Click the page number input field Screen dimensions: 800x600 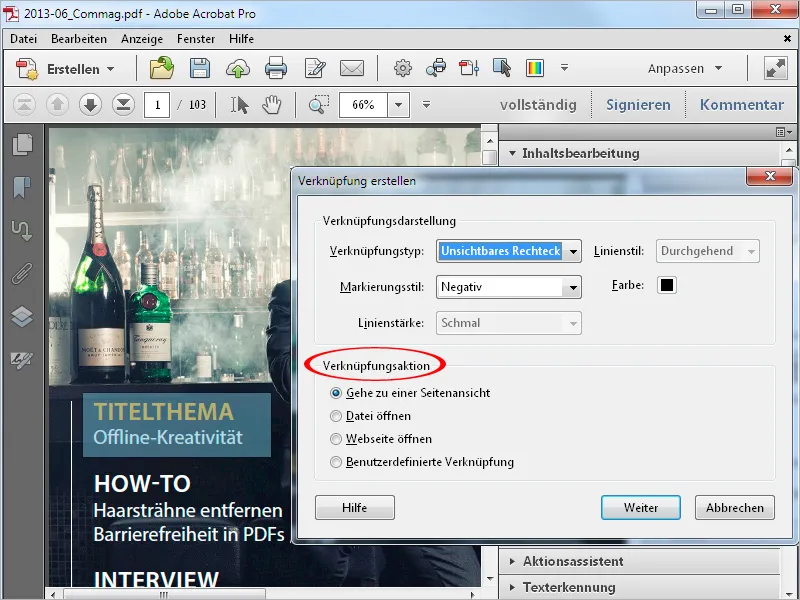(x=157, y=105)
